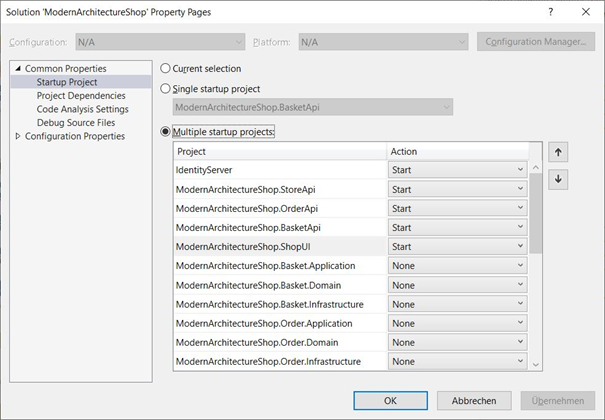Screen dimensions: 605x420
Task: Choose the Single startup project option
Action: pos(166,89)
